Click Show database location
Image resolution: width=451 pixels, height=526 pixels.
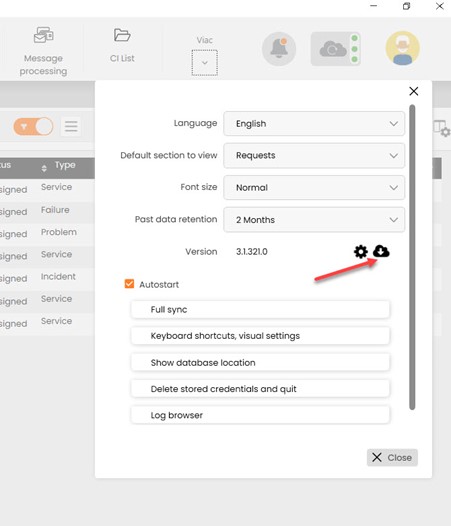(260, 363)
